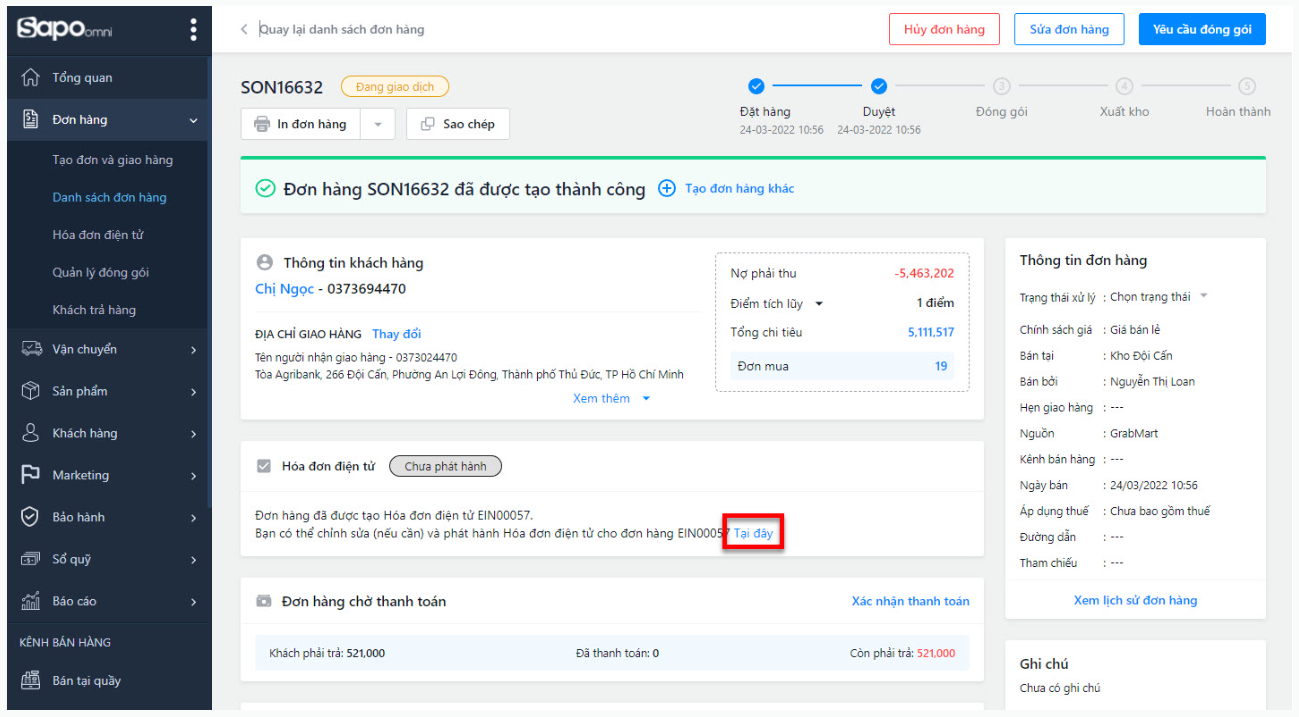Open Tạo đơn và giao hàng menu item
The width and height of the screenshot is (1299, 717).
click(113, 160)
